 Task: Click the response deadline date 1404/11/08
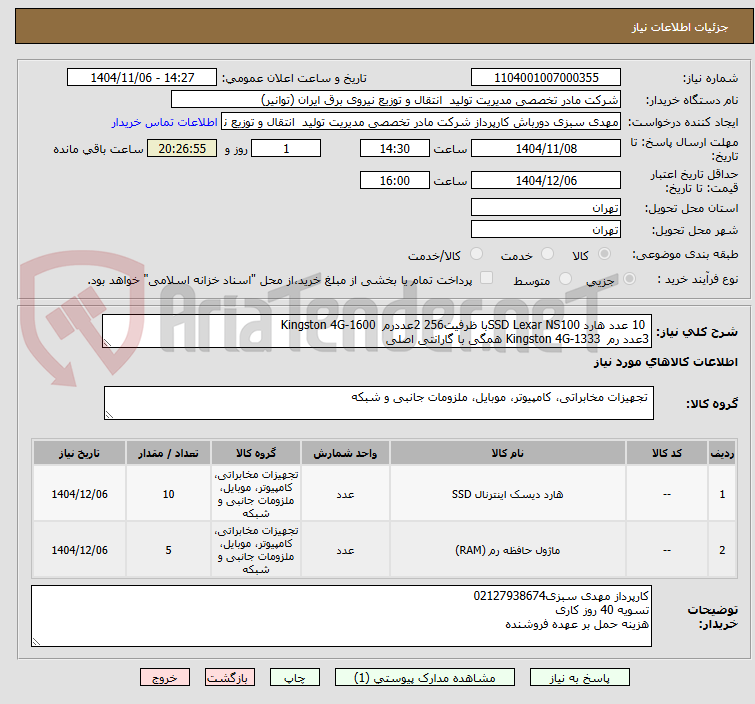(x=546, y=148)
